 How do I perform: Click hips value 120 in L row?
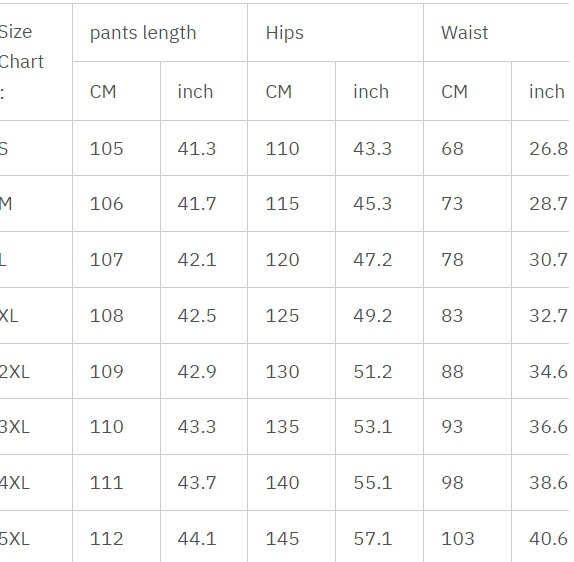click(x=282, y=260)
